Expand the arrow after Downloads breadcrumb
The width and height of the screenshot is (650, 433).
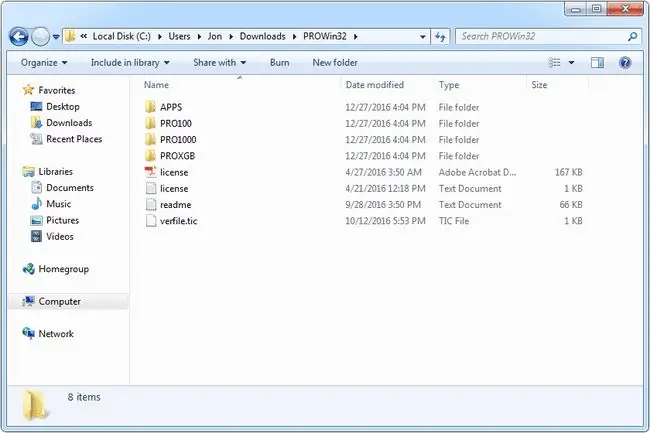(294, 37)
